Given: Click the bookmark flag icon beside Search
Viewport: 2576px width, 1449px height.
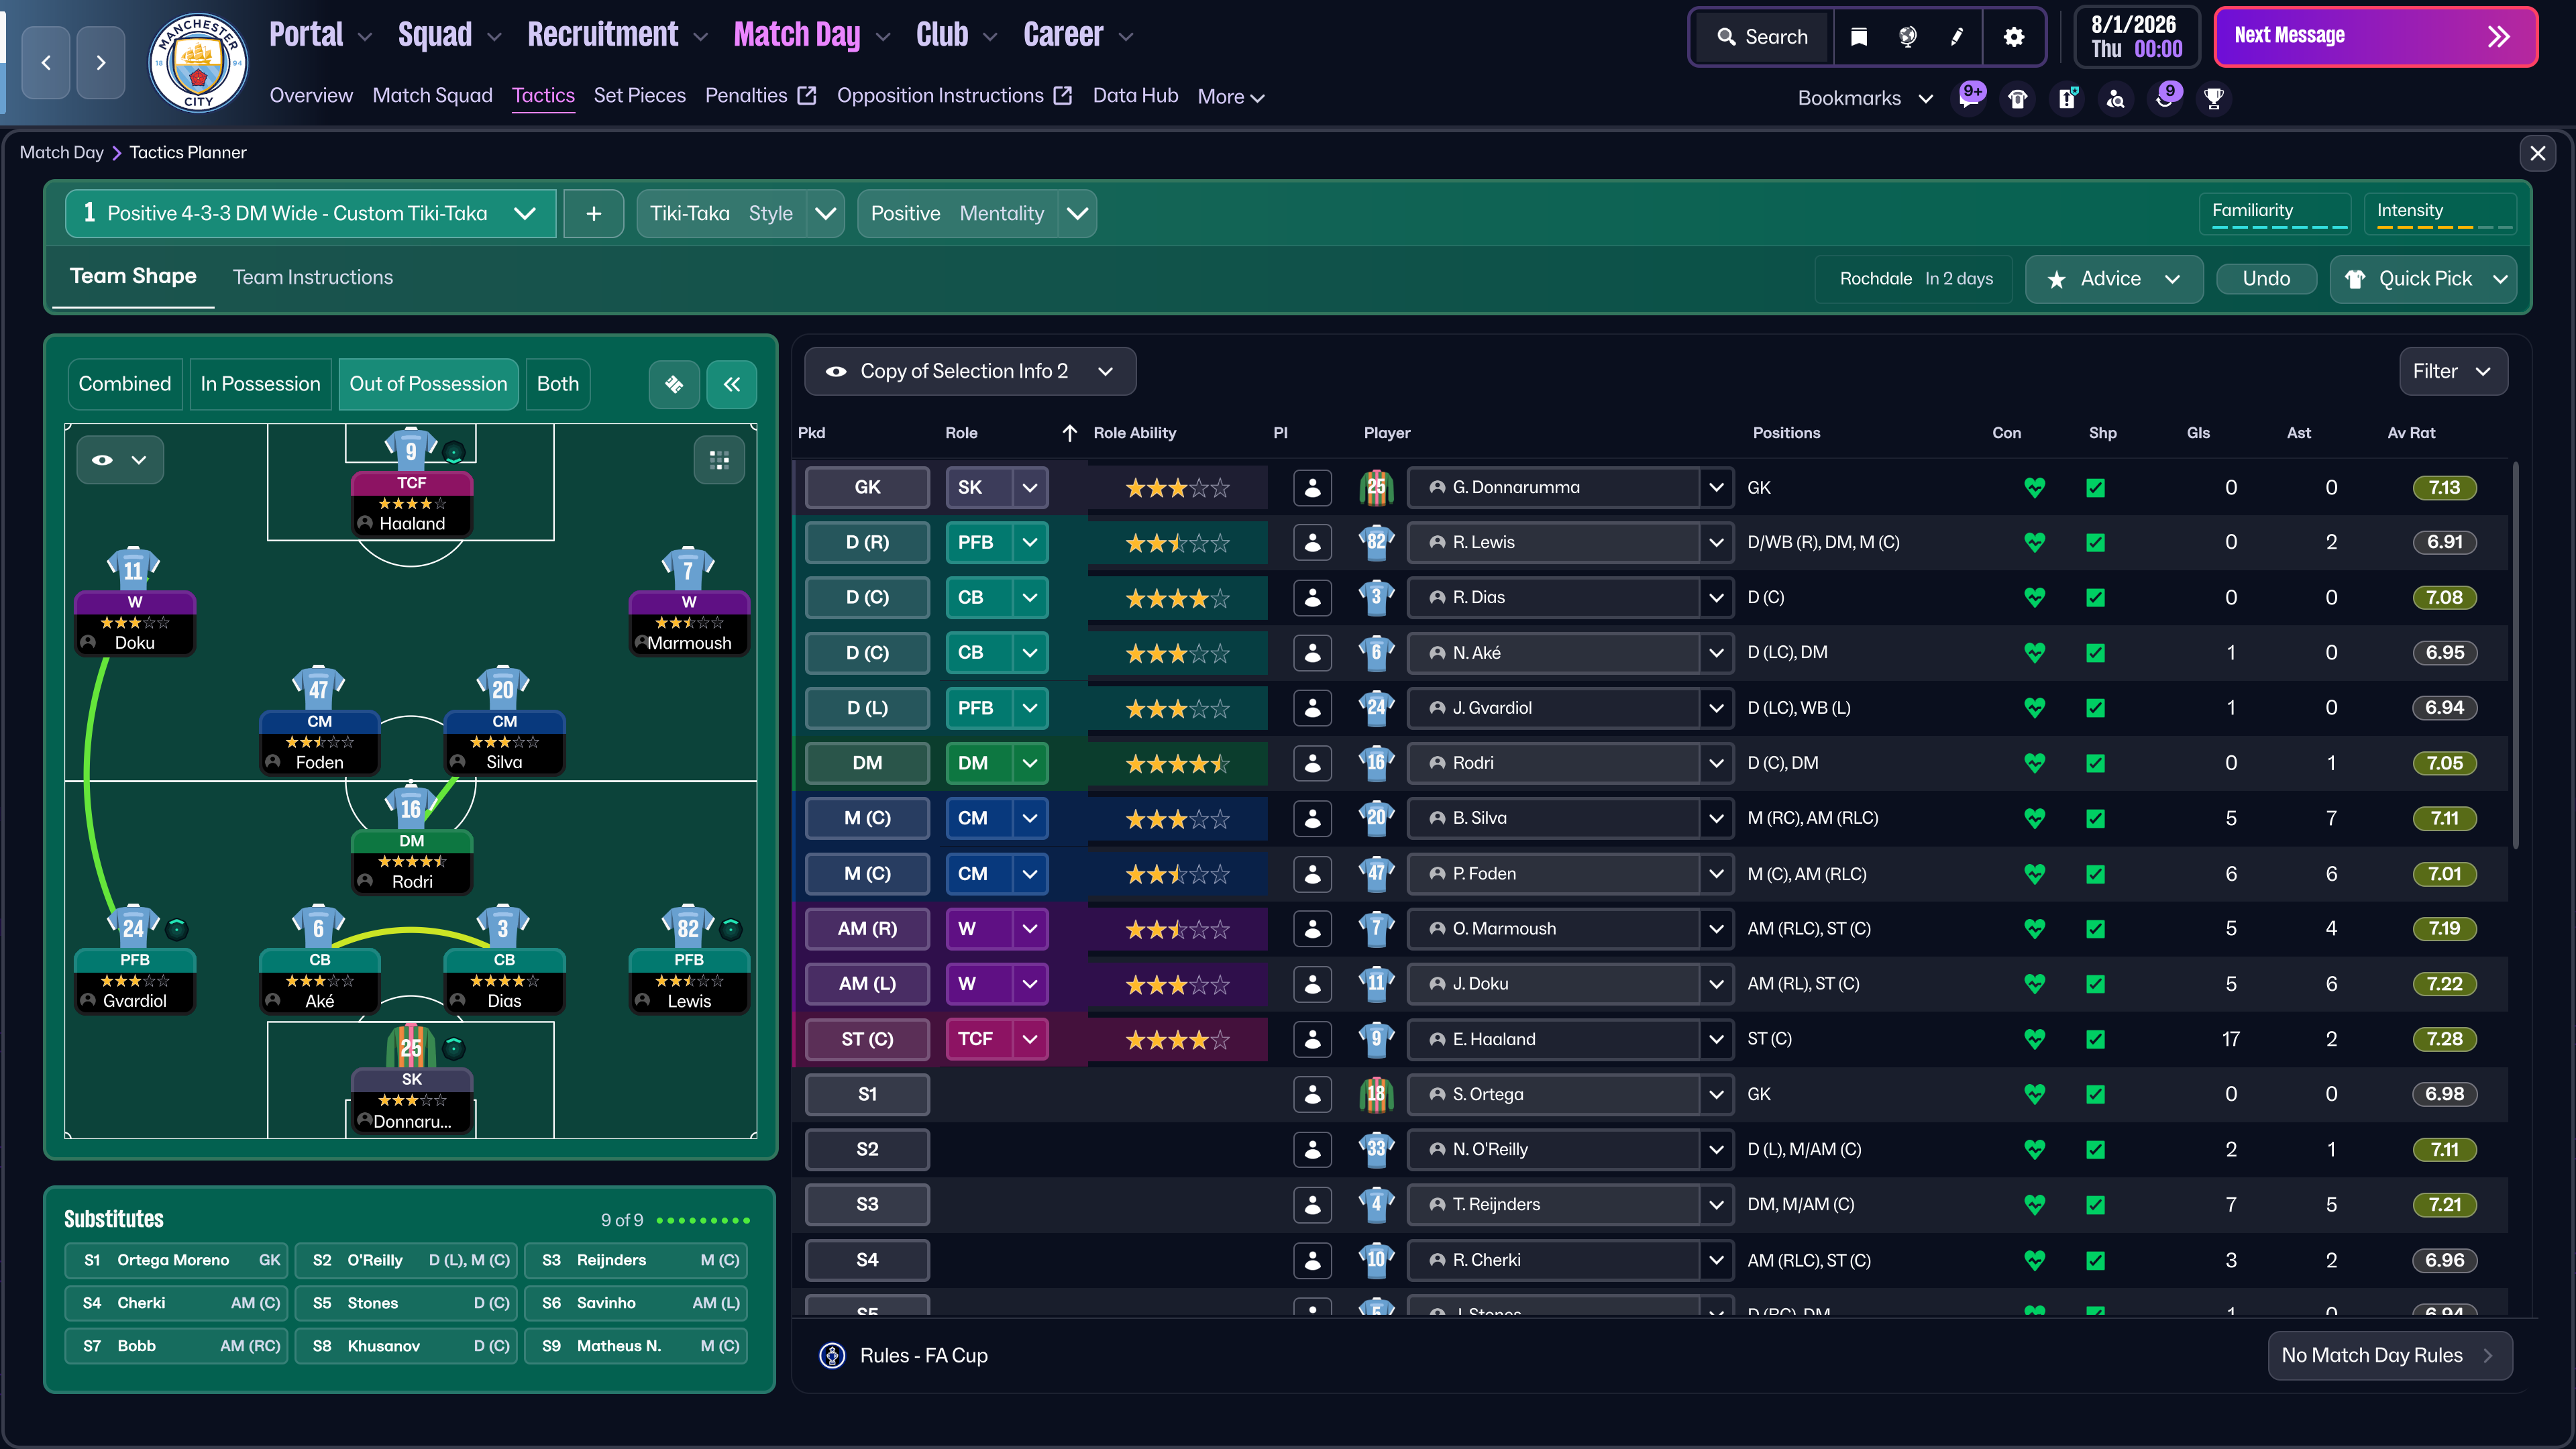Looking at the screenshot, I should (x=1859, y=37).
